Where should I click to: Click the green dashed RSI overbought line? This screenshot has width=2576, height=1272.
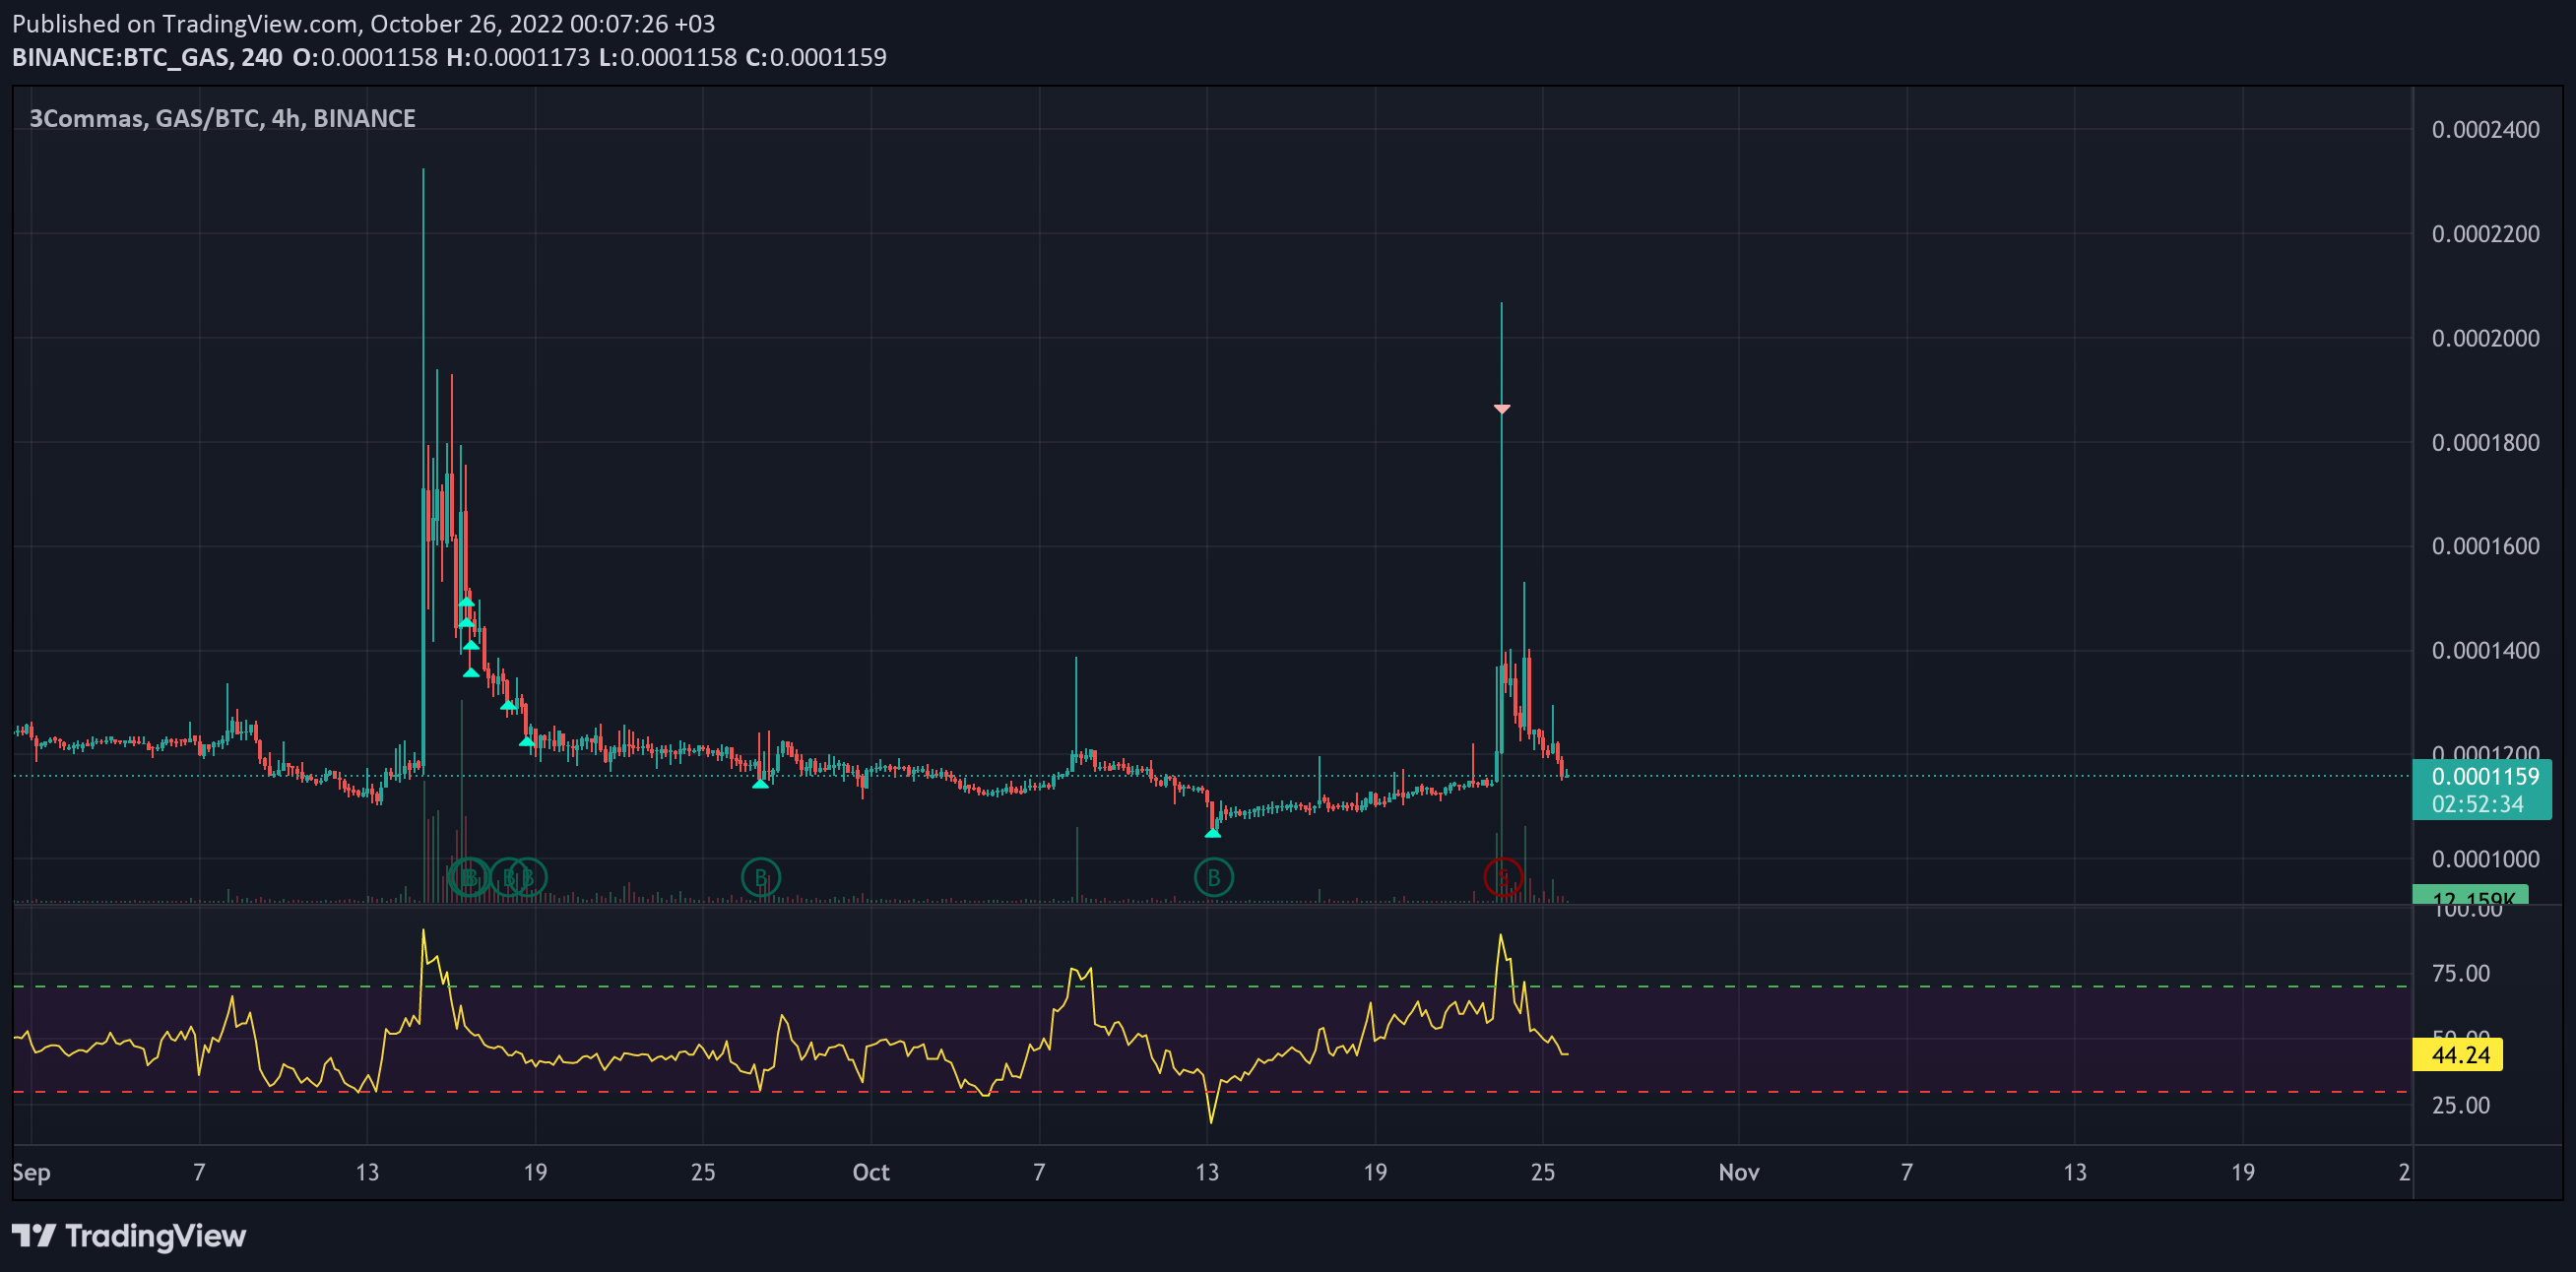[1212, 986]
